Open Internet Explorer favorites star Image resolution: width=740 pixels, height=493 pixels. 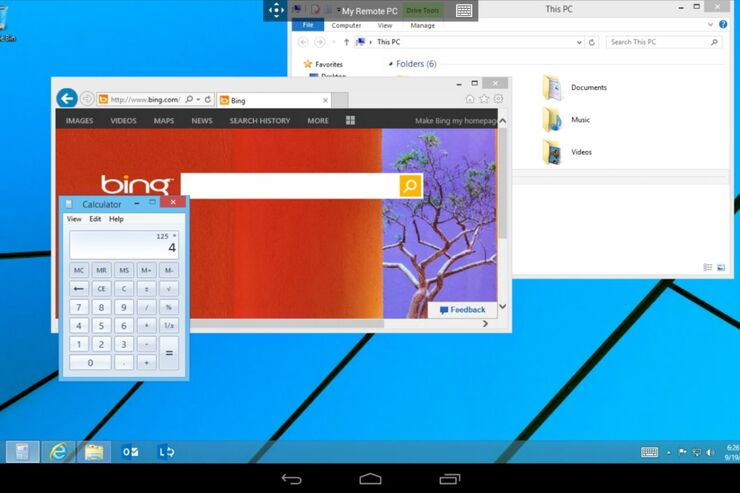[484, 99]
